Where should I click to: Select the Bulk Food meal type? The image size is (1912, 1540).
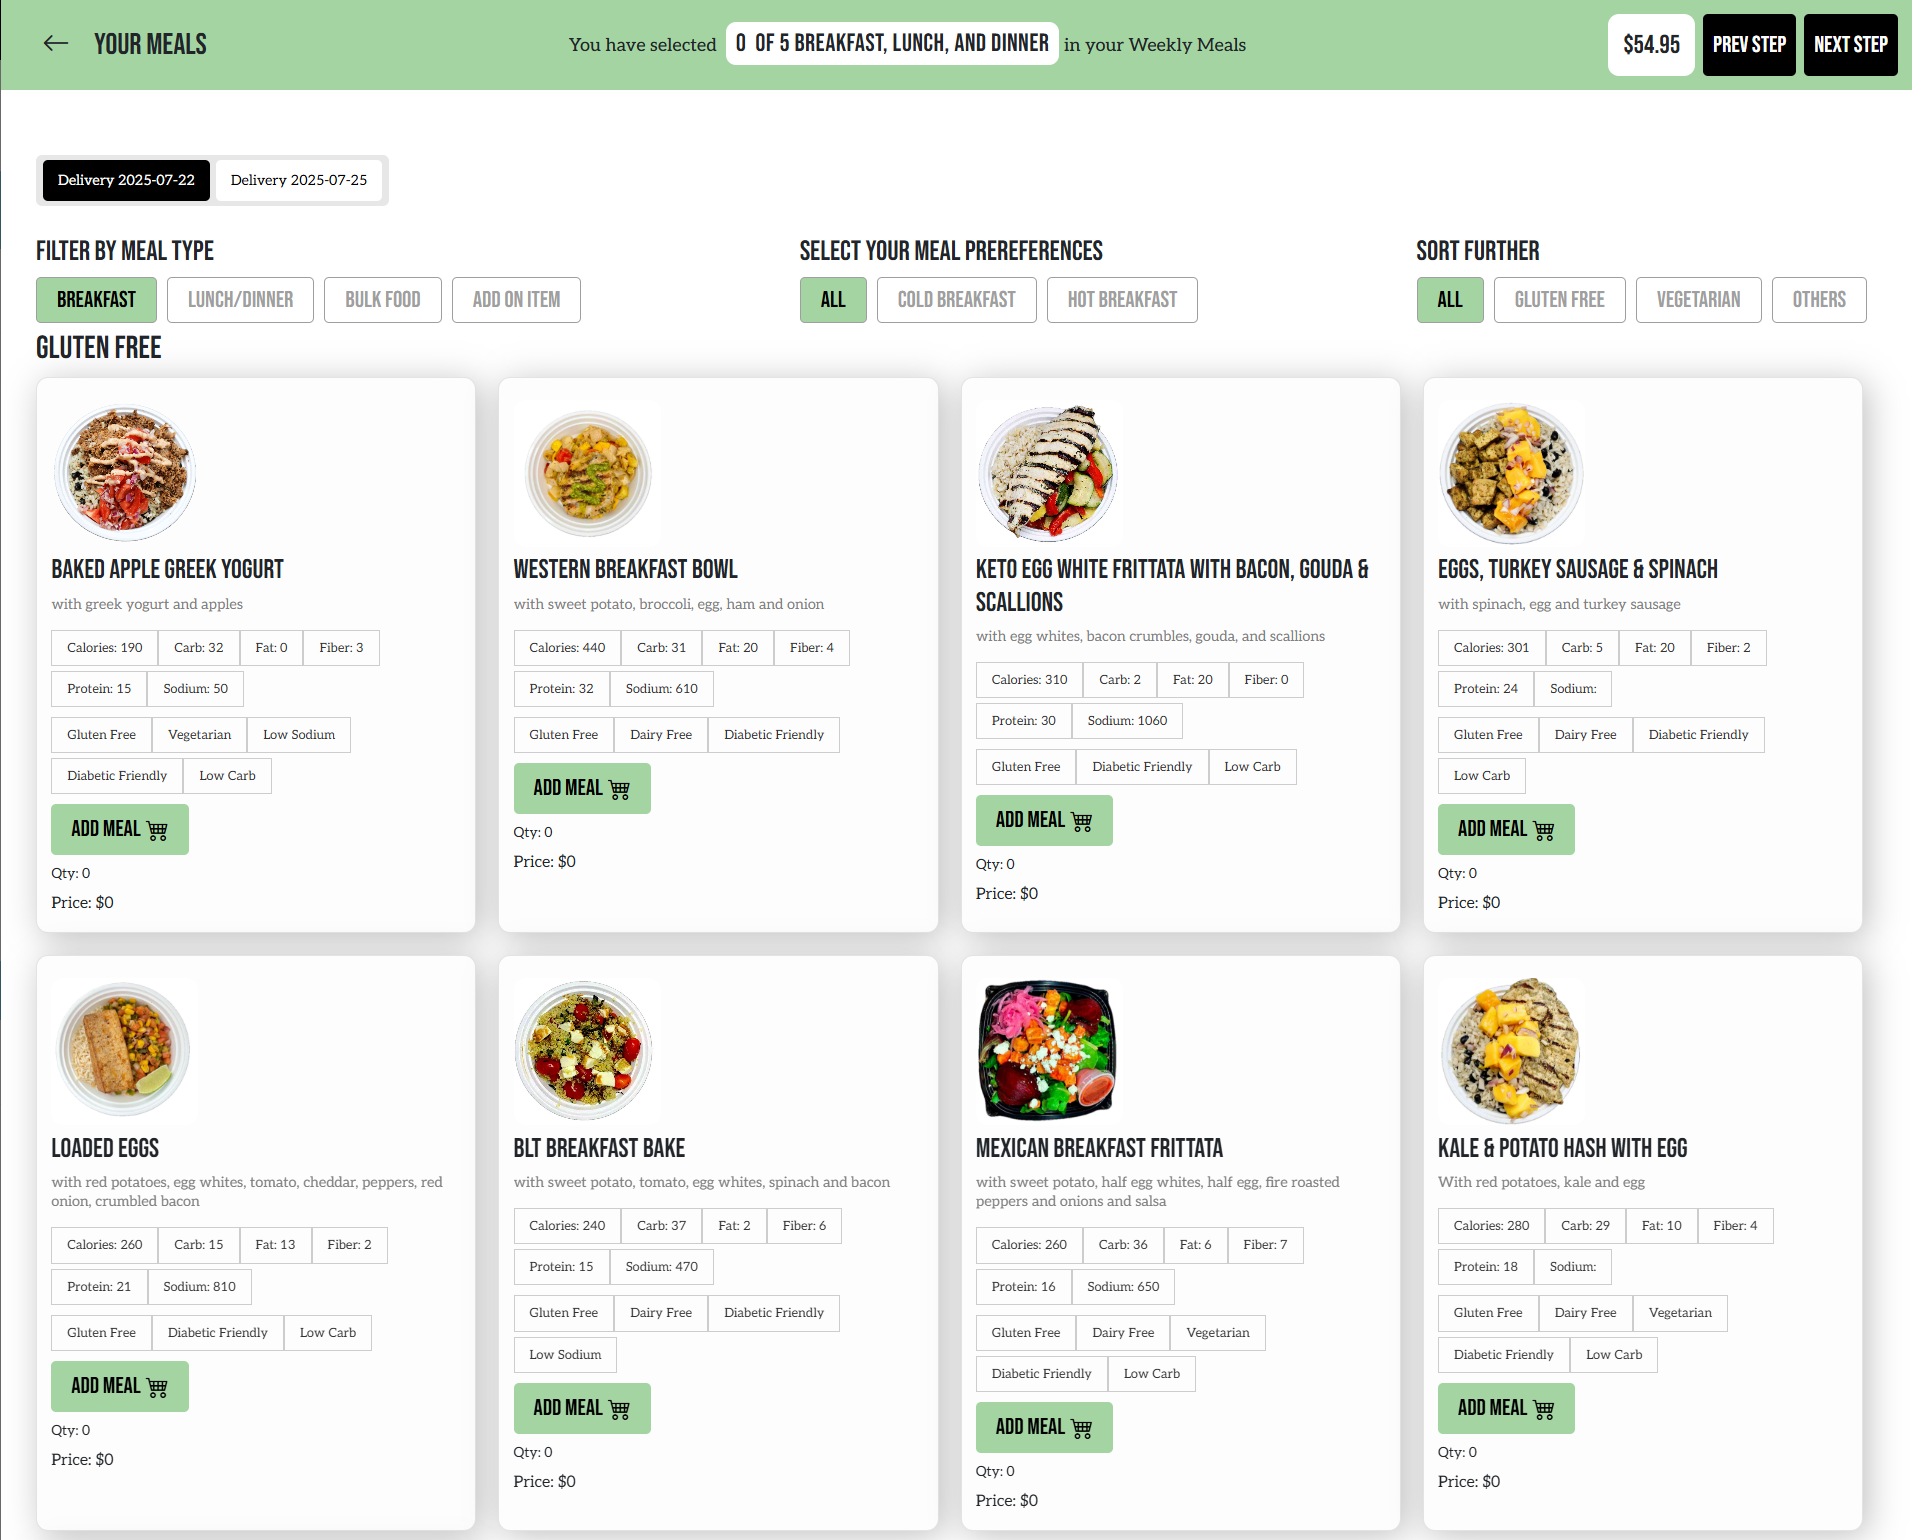(382, 300)
